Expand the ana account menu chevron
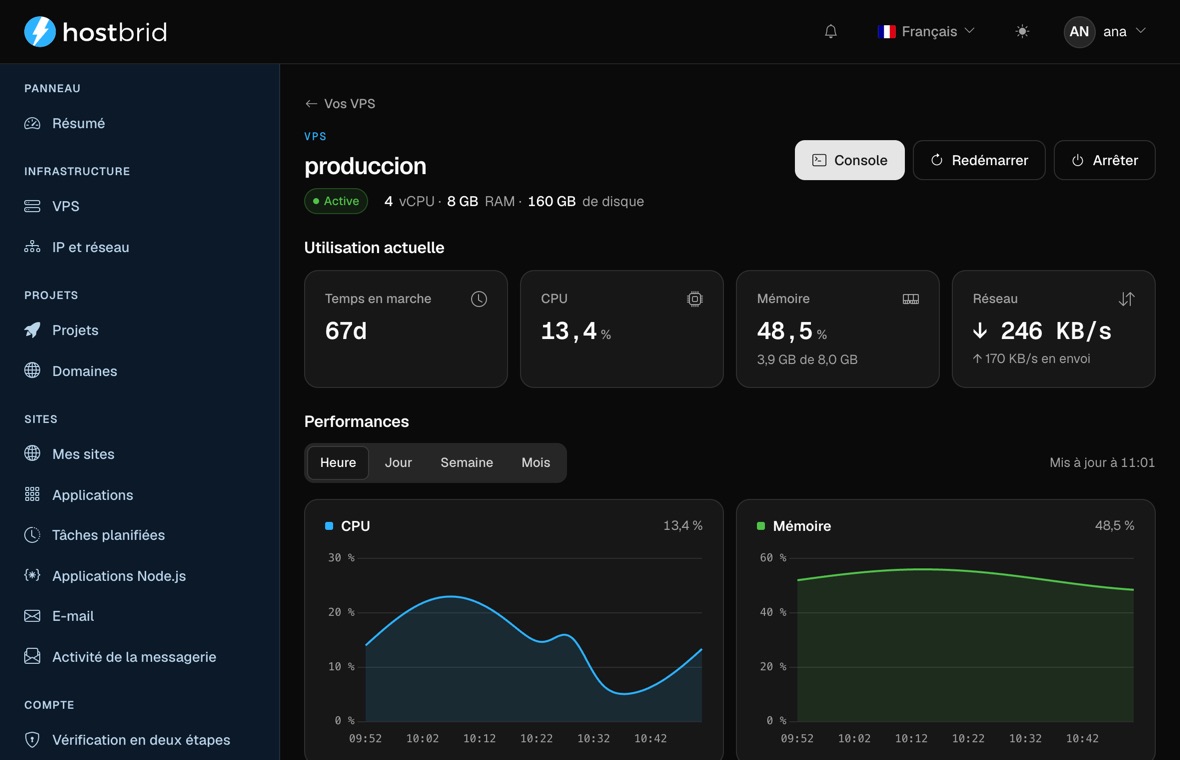 click(x=1141, y=31)
